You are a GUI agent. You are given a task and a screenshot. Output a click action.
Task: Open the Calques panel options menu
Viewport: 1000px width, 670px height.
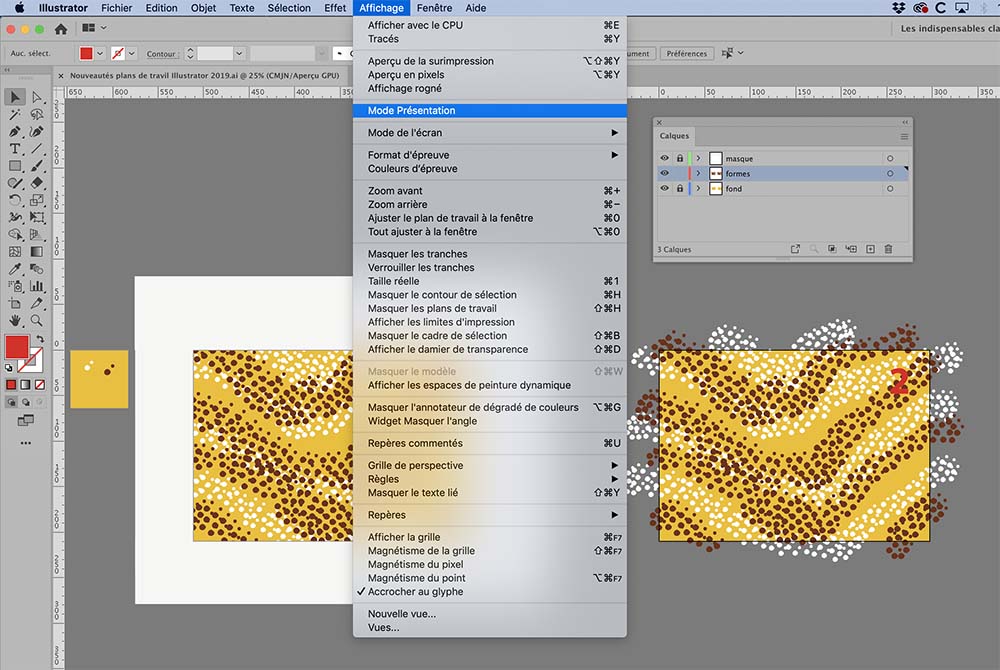tap(904, 136)
